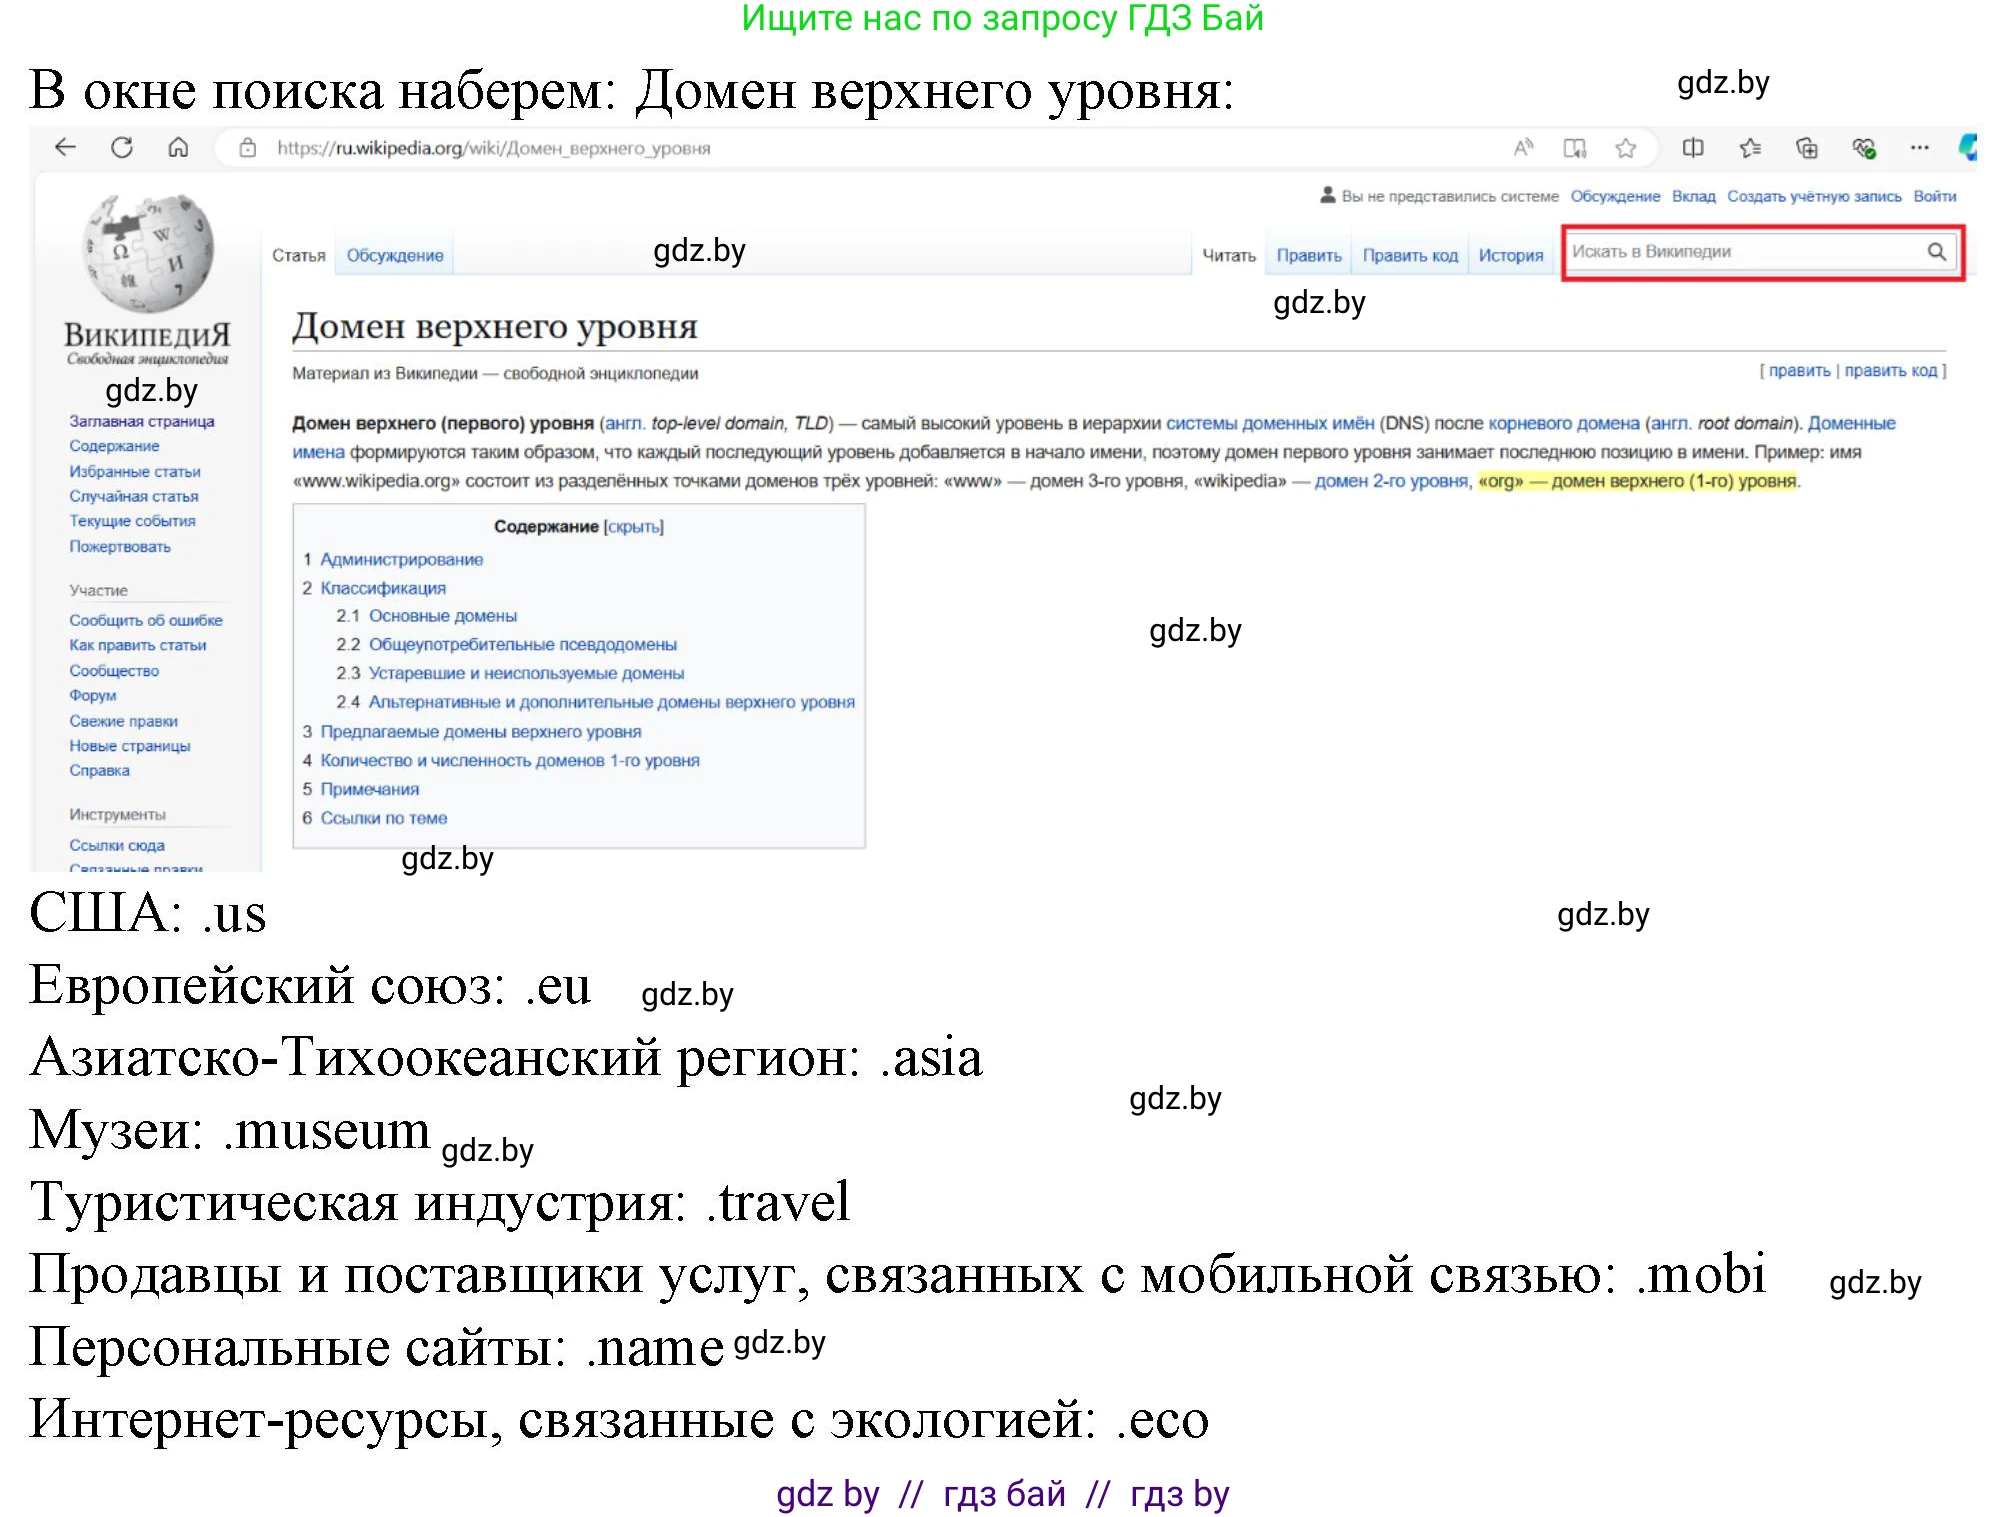Click the англ. link before top-level domain
The image size is (2008, 1517).
pos(625,424)
